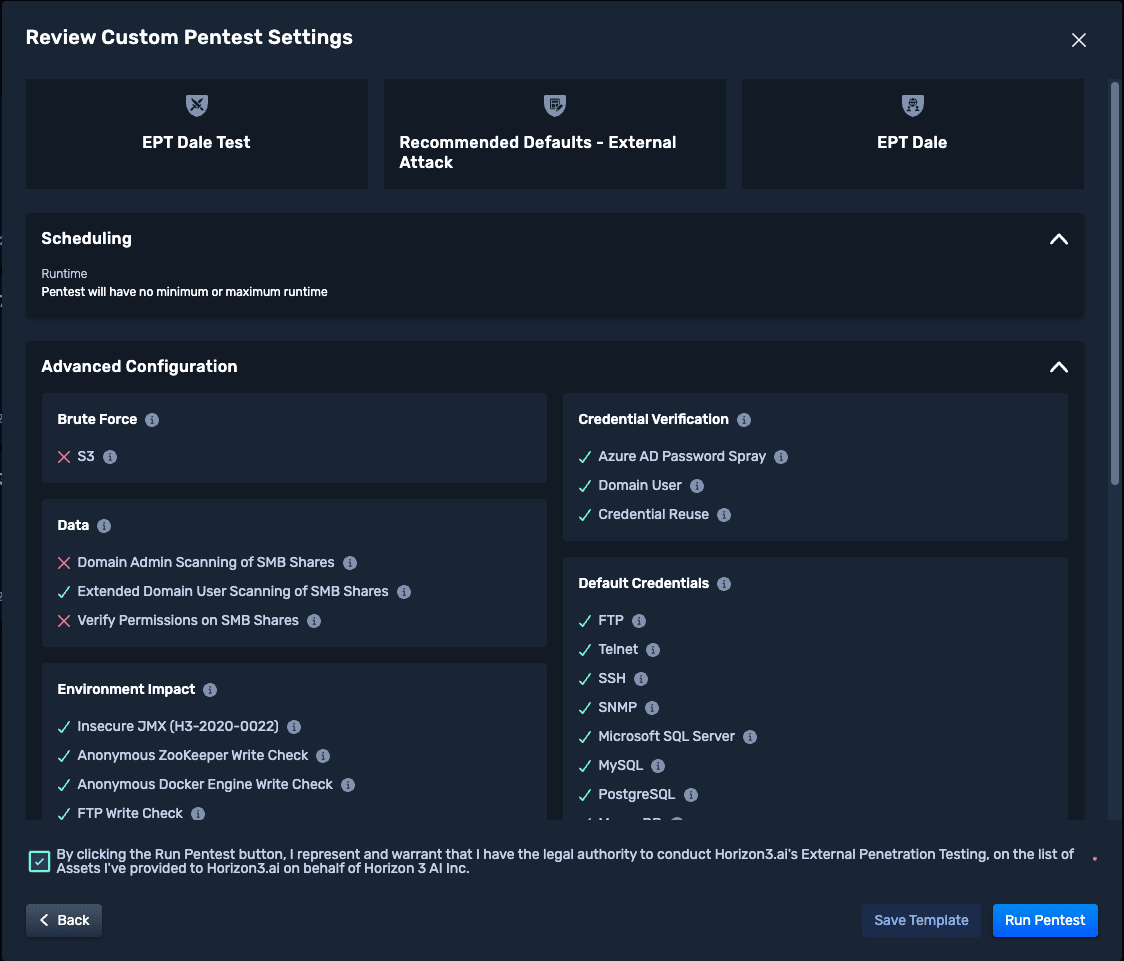This screenshot has width=1124, height=961.
Task: Uncheck the legal authority agreement checkbox
Action: (39, 861)
